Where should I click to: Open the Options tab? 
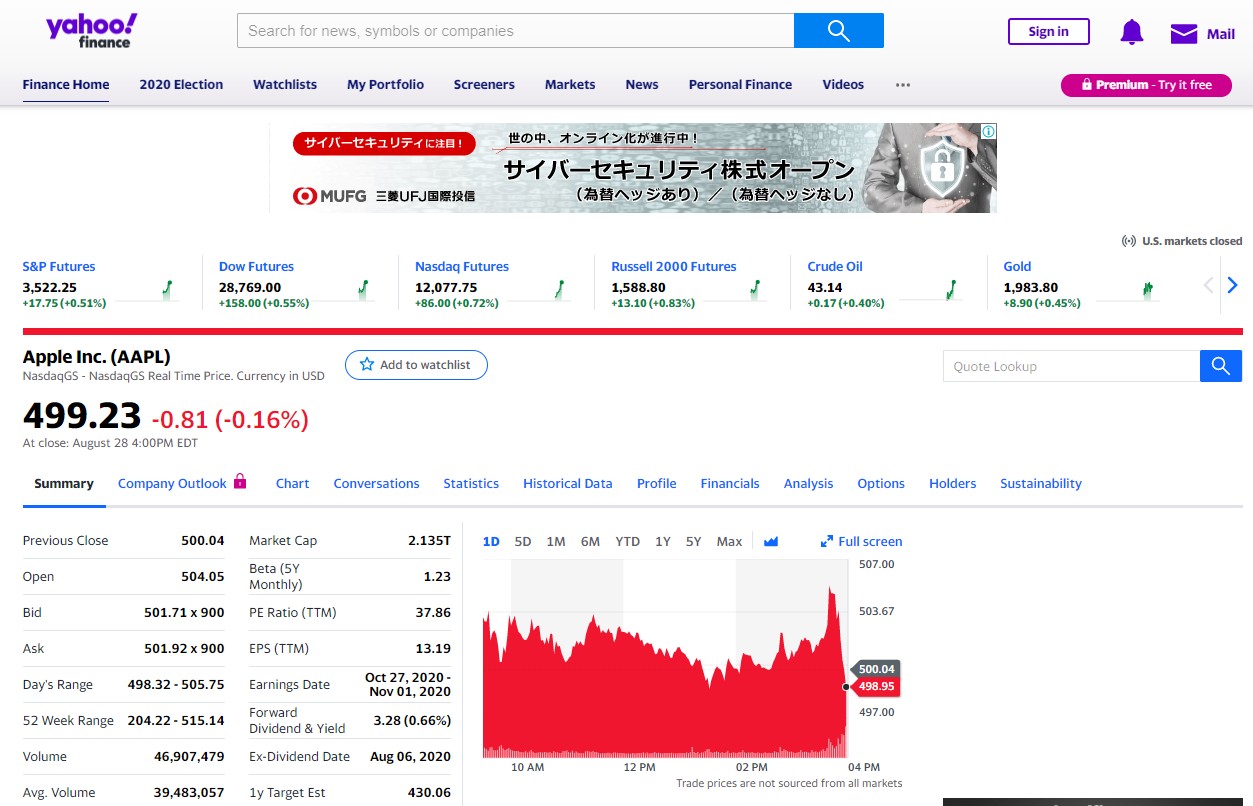click(881, 484)
